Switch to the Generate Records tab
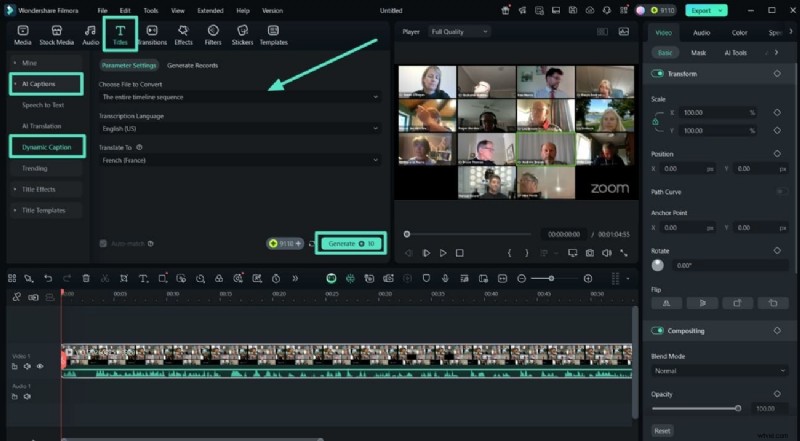Screen dimensions: 800x441 tap(192, 65)
